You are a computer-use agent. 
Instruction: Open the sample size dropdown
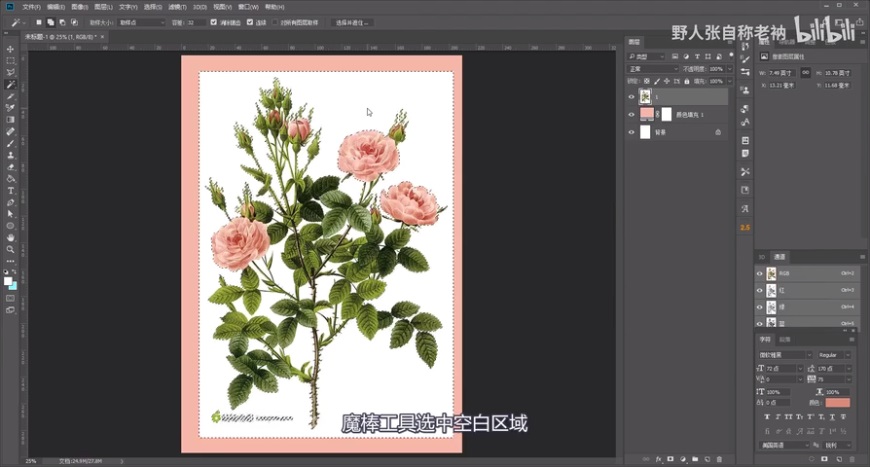(141, 22)
